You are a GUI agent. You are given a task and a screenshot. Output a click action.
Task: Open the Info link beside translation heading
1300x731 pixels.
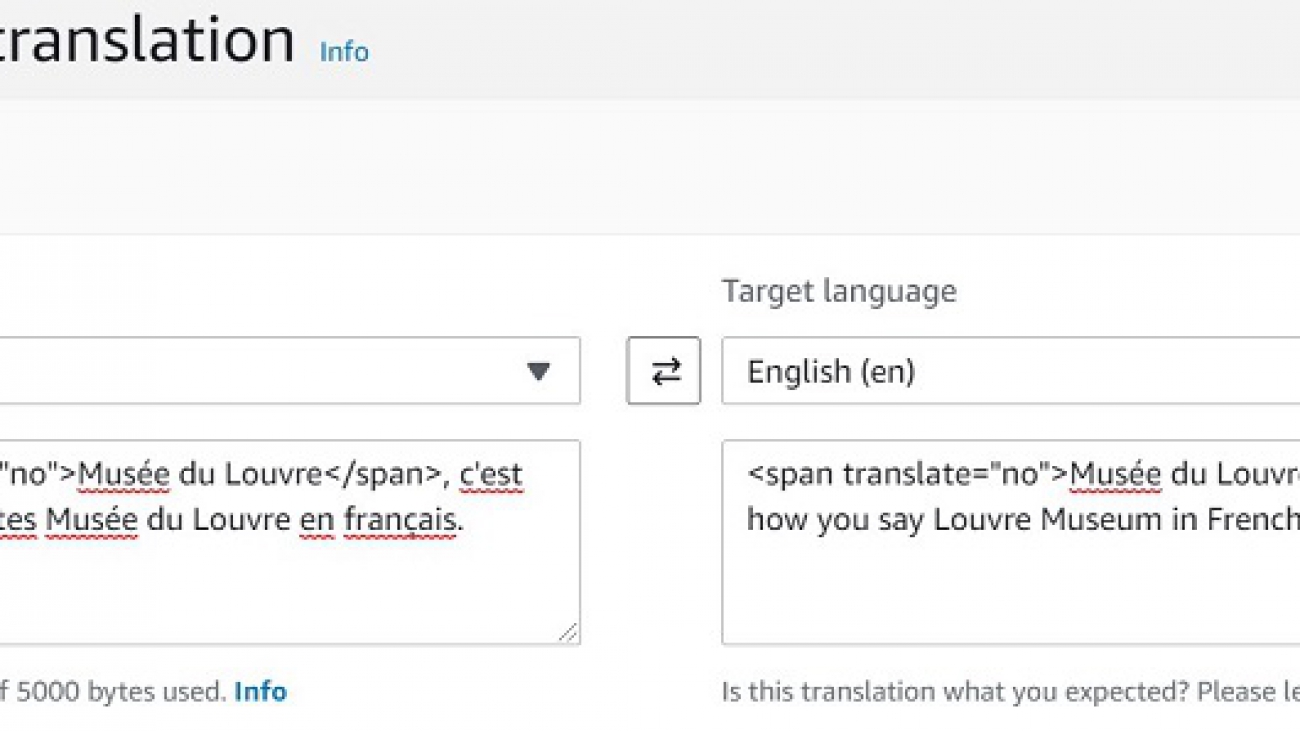tap(344, 52)
